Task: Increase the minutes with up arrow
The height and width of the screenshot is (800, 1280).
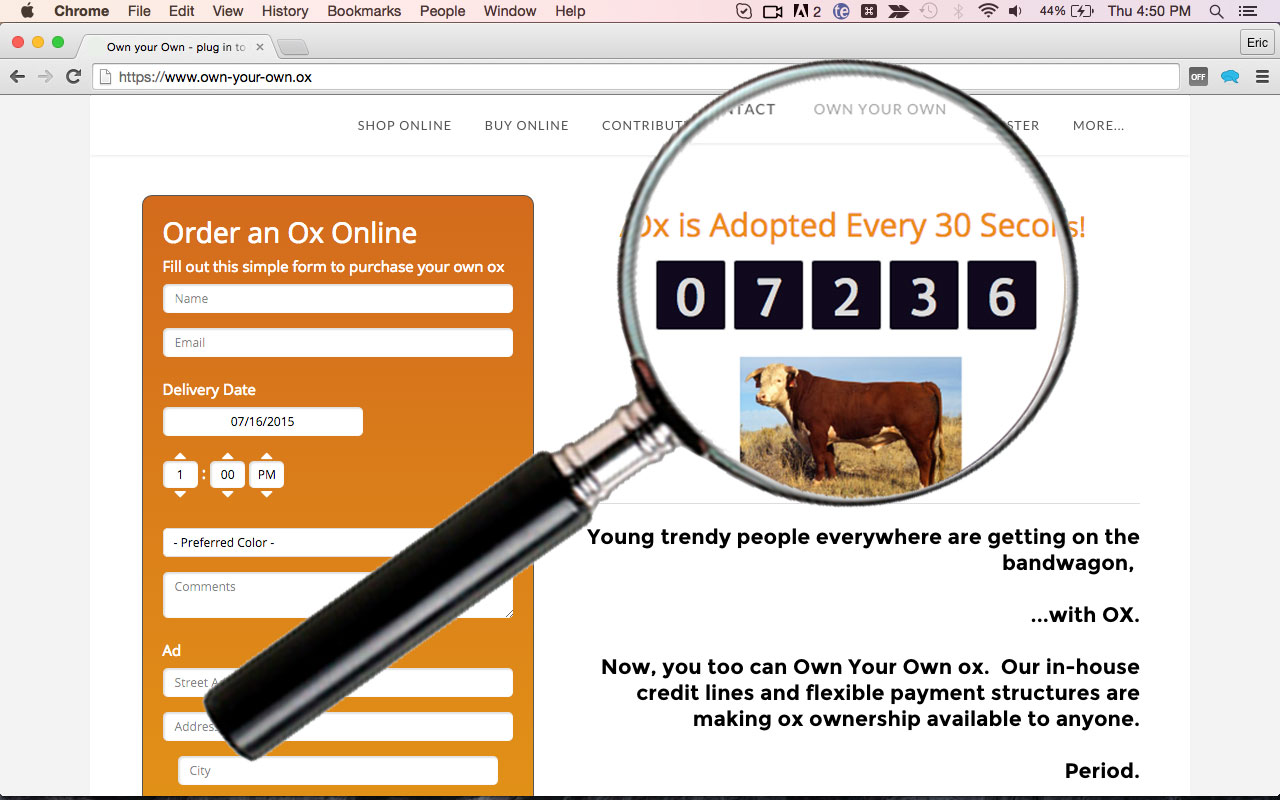Action: point(227,456)
